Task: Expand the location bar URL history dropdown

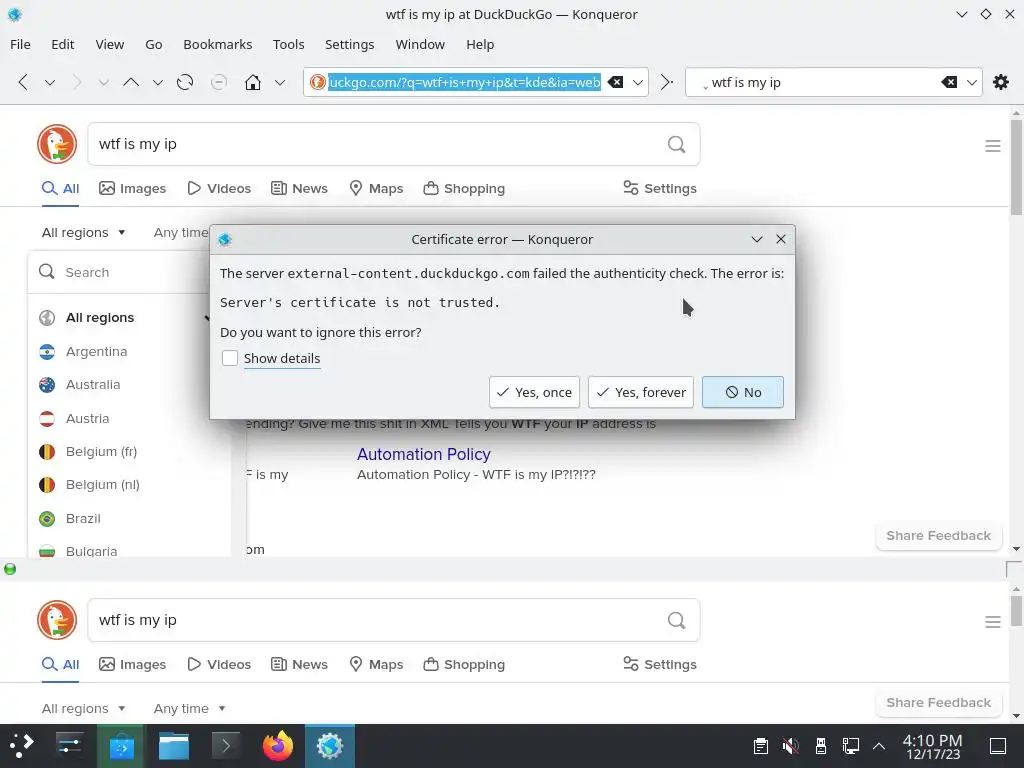Action: coord(638,82)
